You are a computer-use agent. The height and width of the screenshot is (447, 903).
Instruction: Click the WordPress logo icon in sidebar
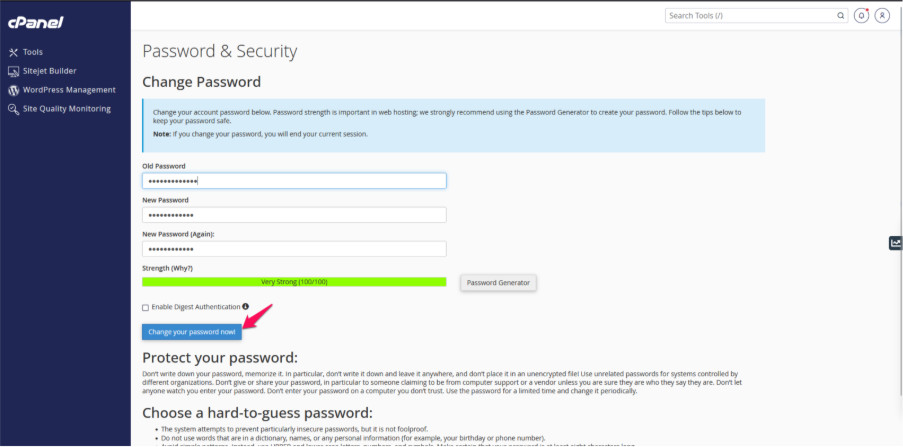[x=13, y=90]
